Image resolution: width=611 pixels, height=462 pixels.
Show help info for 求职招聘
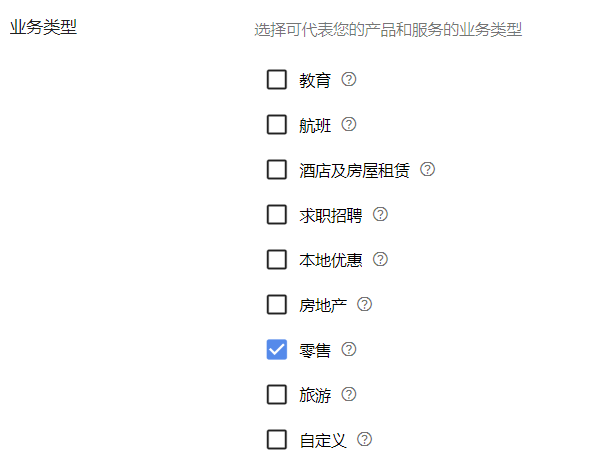[380, 214]
